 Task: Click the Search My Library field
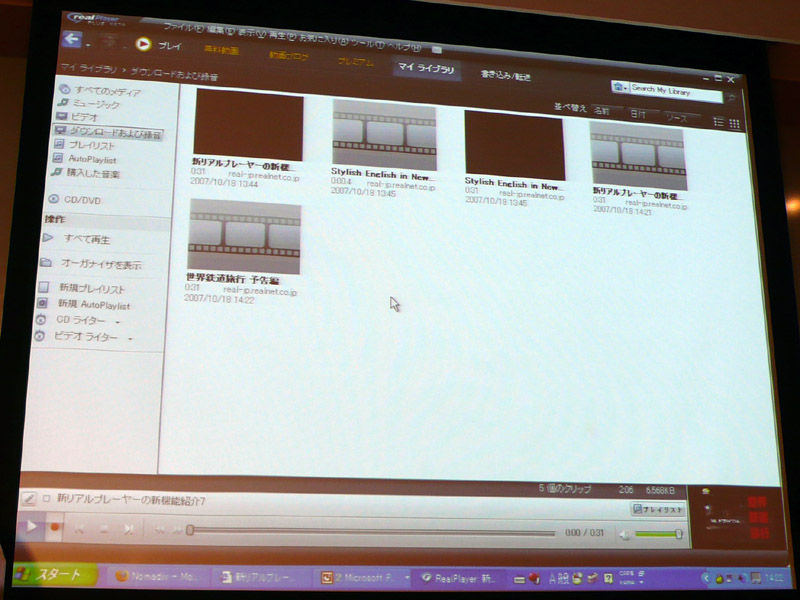click(676, 91)
